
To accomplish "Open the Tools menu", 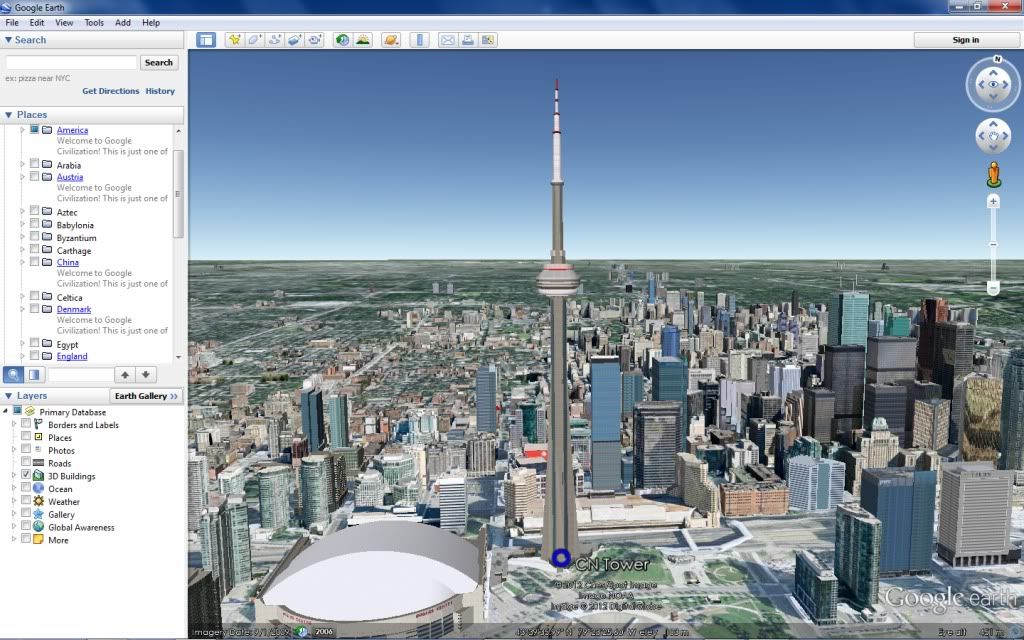I will tap(94, 22).
